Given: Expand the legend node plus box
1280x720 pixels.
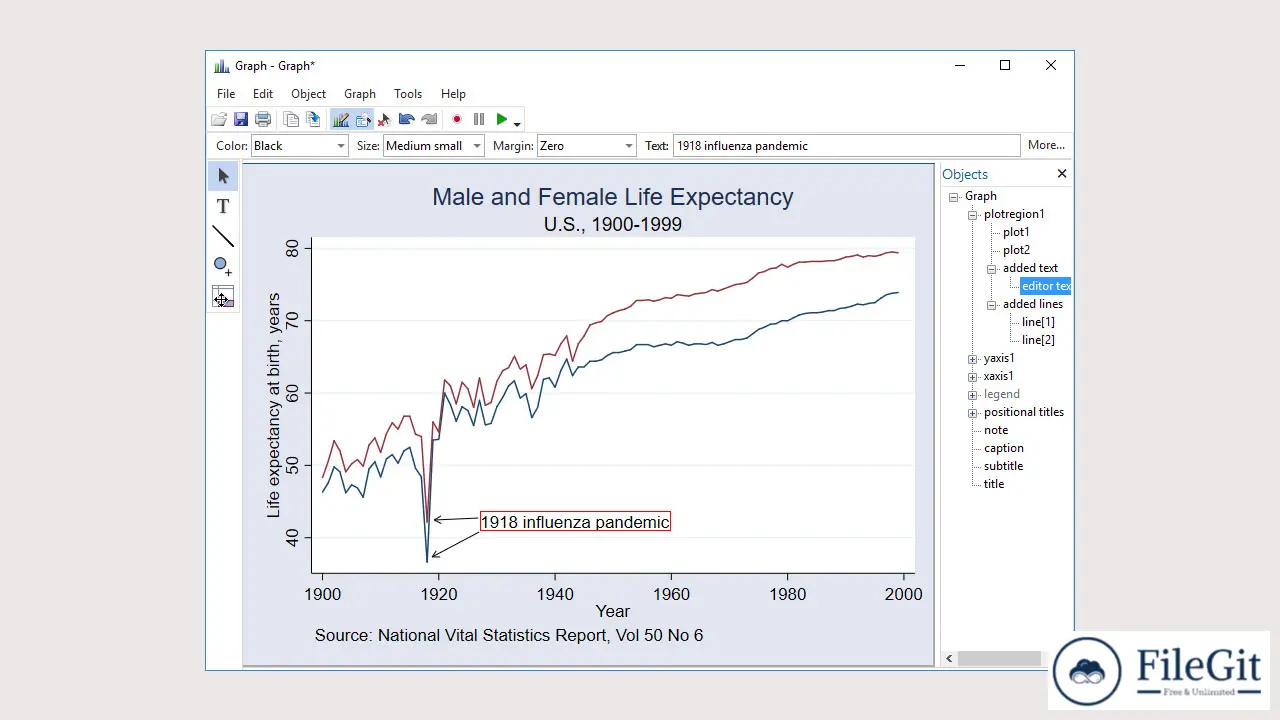Looking at the screenshot, I should tap(973, 395).
